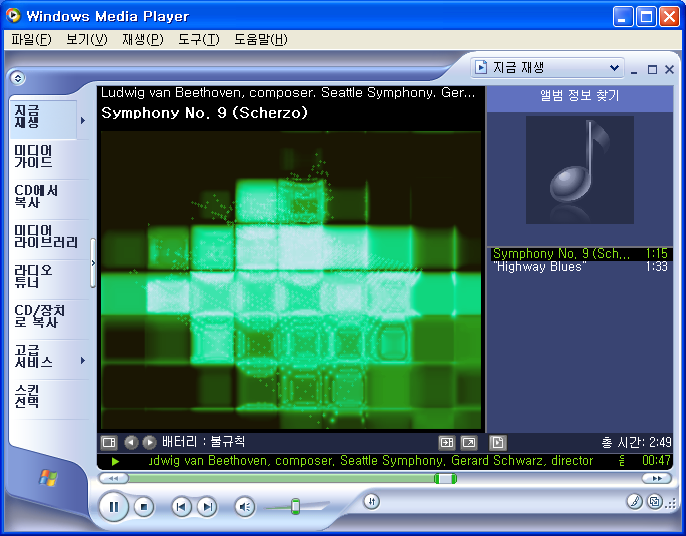
Task: Click the Windows Media Player title icon
Action: pos(14,16)
